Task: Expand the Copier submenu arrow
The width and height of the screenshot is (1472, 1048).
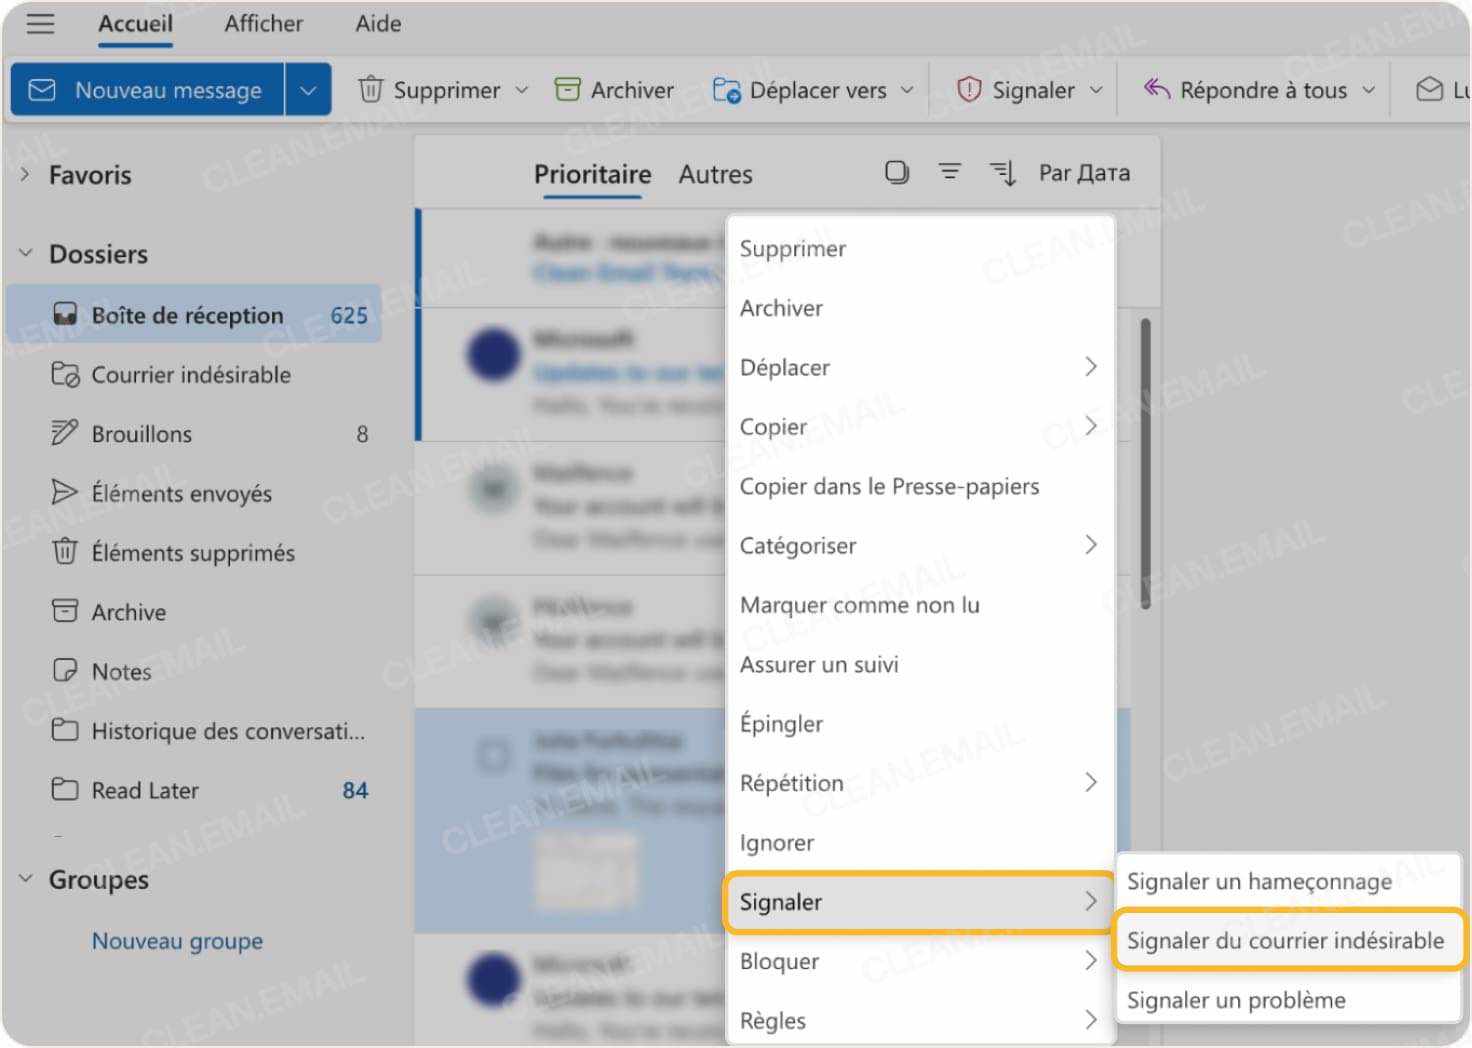Action: pos(1091,426)
